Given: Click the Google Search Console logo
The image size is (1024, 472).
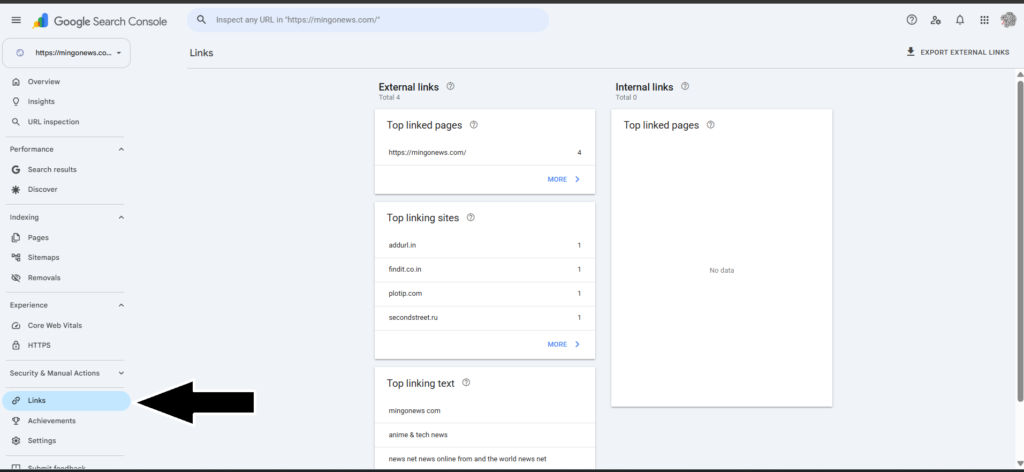Looking at the screenshot, I should tap(100, 21).
